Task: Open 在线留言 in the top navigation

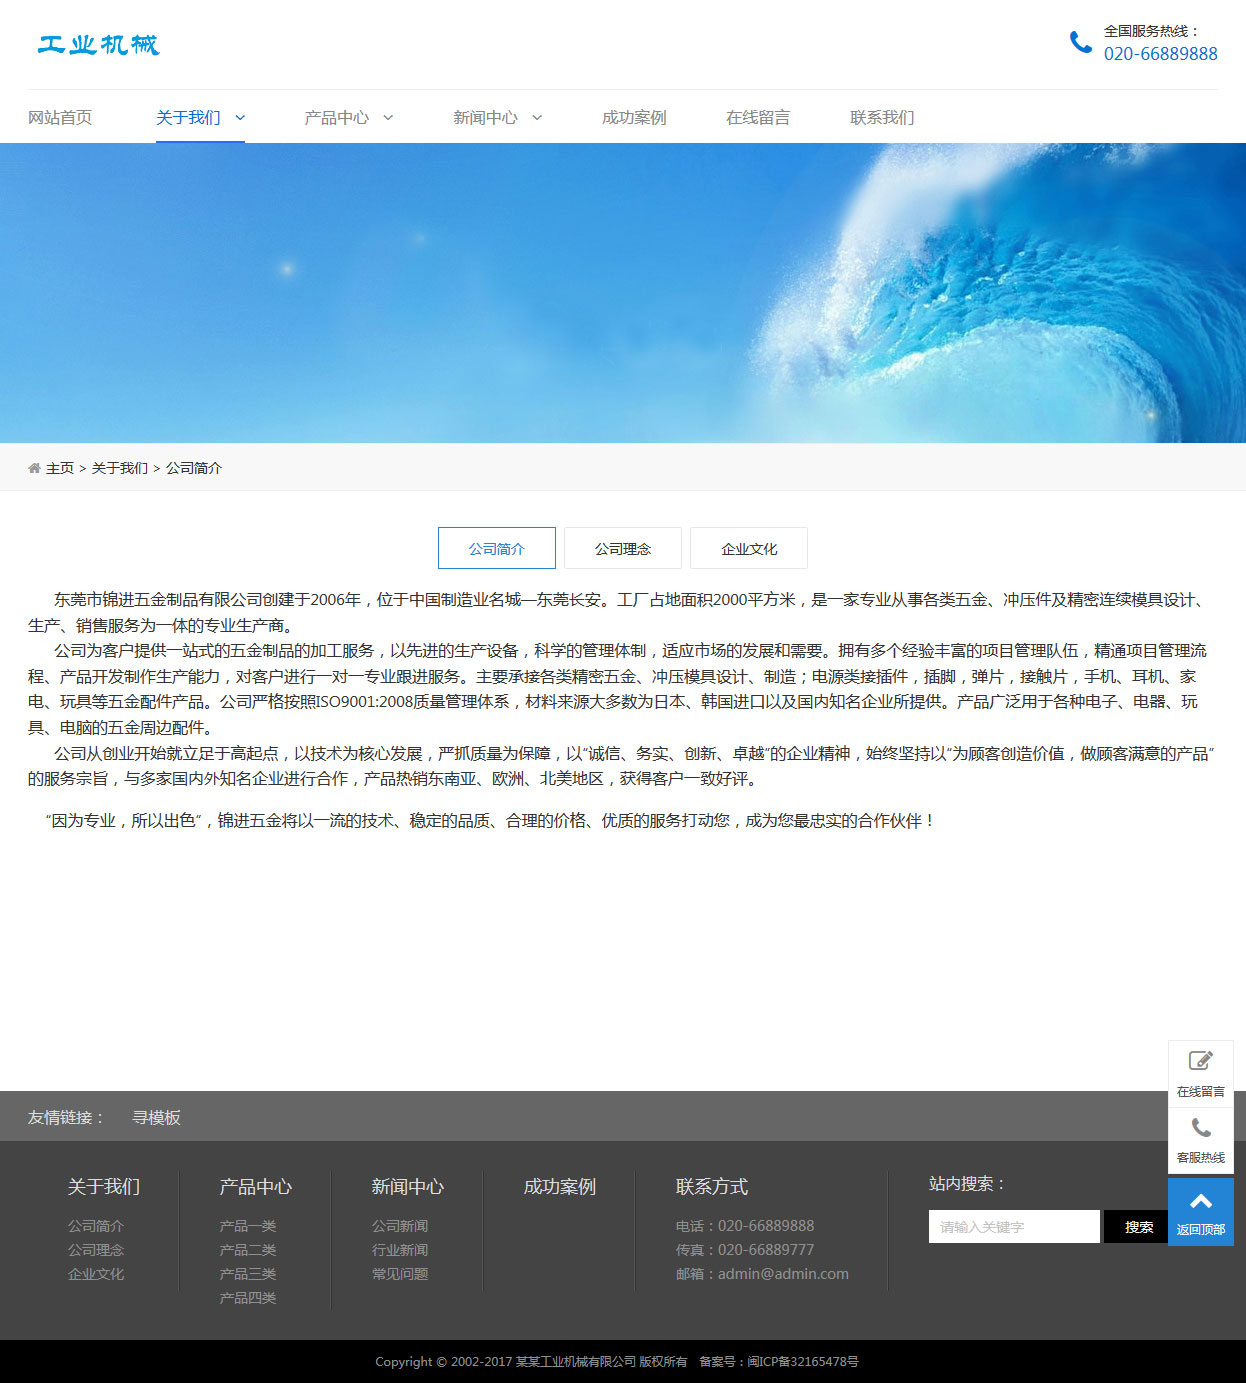Action: pos(758,118)
